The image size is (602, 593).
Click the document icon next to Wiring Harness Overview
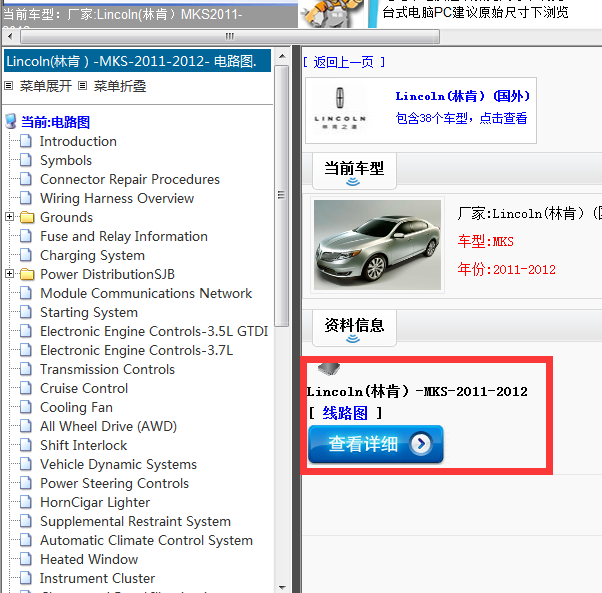[26, 198]
